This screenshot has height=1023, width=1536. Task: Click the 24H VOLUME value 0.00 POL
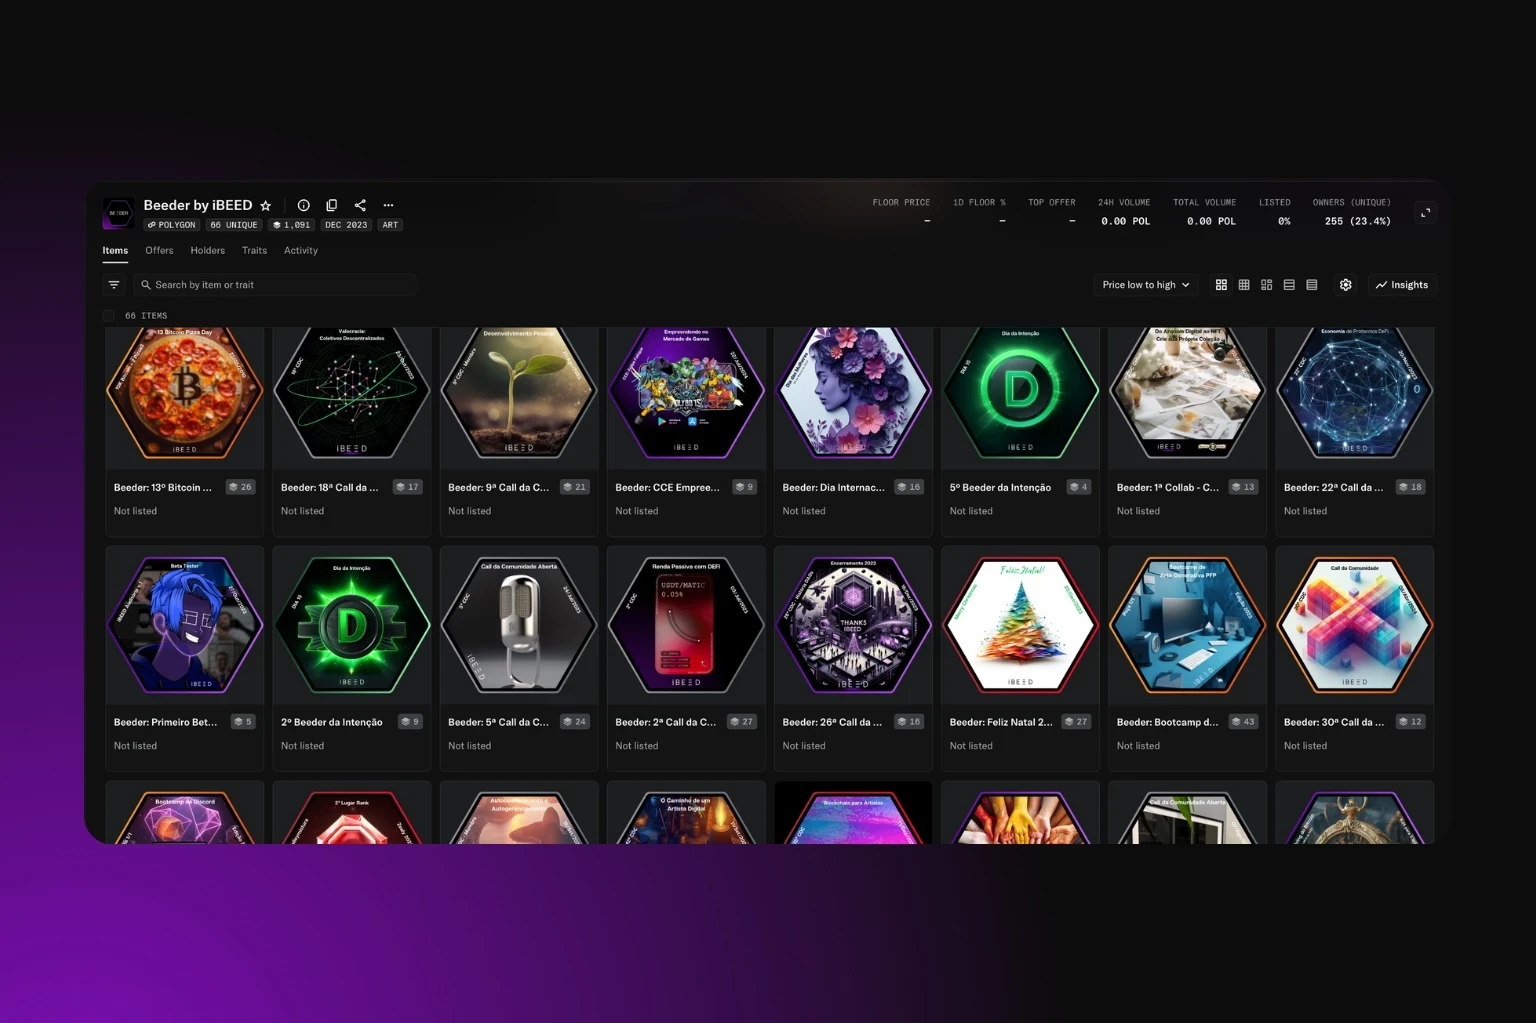(x=1125, y=221)
